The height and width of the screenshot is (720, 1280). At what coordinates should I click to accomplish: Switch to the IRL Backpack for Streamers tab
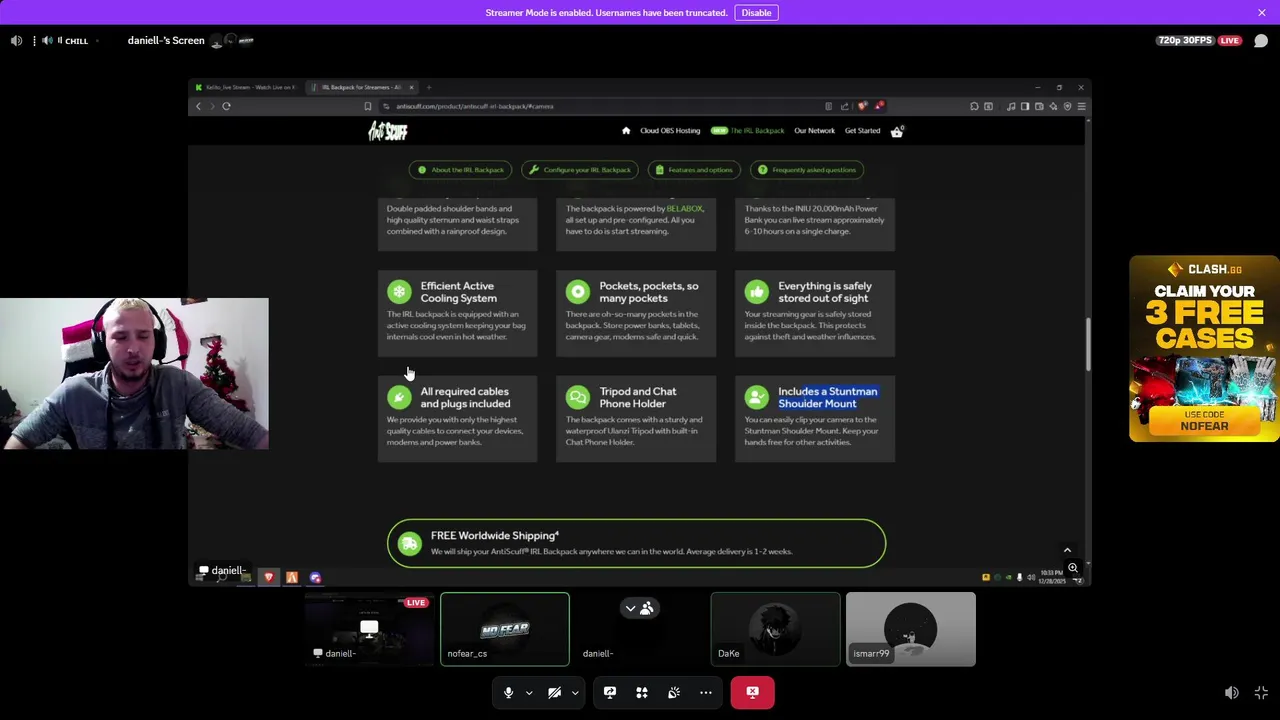tap(360, 87)
